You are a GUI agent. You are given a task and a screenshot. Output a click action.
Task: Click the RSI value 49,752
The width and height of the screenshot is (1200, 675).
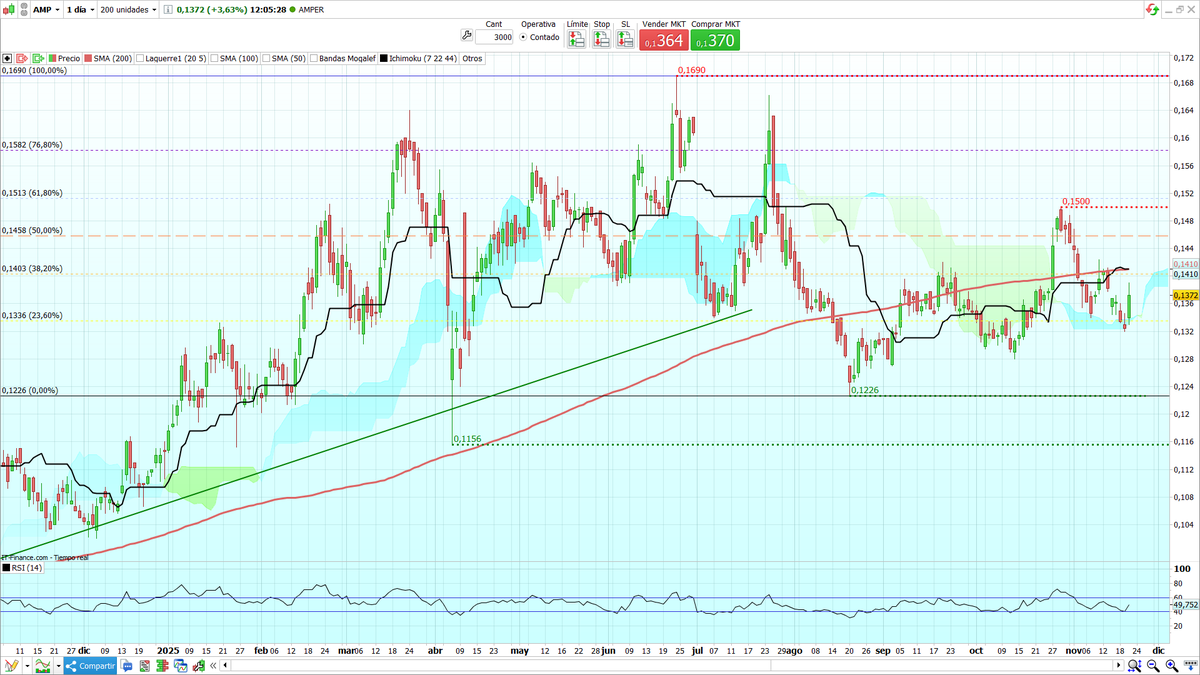tap(1185, 605)
